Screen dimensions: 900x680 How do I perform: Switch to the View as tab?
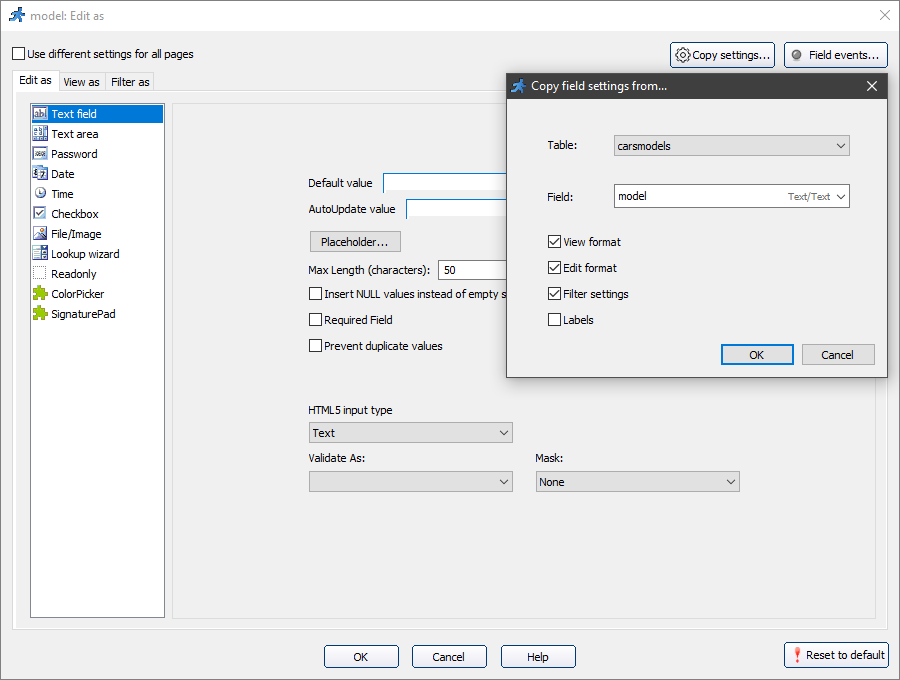click(81, 81)
